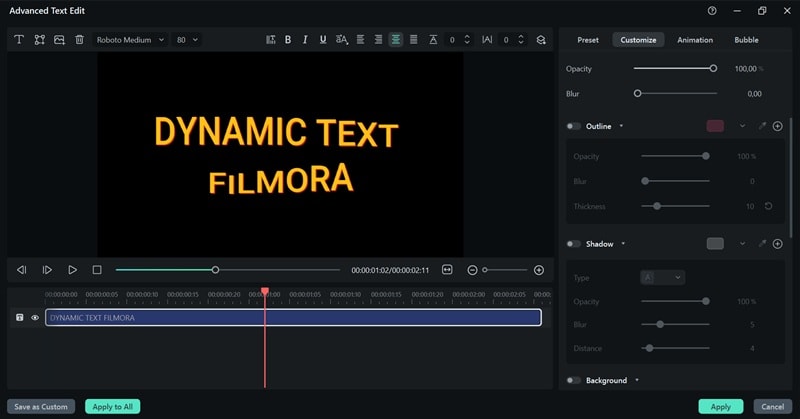Switch to the Preset tab

pos(588,40)
